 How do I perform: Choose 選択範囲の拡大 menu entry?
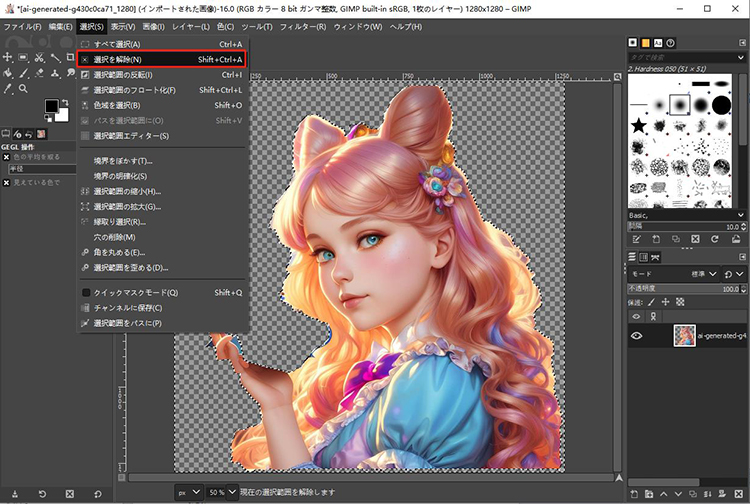tap(163, 207)
